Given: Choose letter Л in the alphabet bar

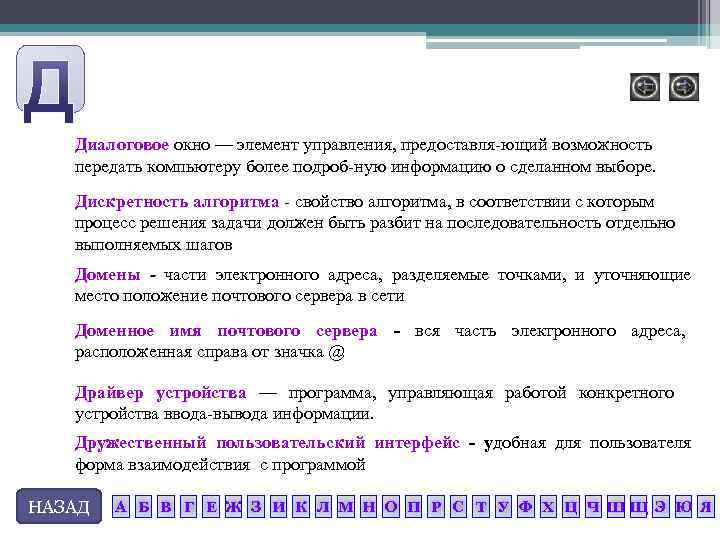Looking at the screenshot, I should click(323, 507).
